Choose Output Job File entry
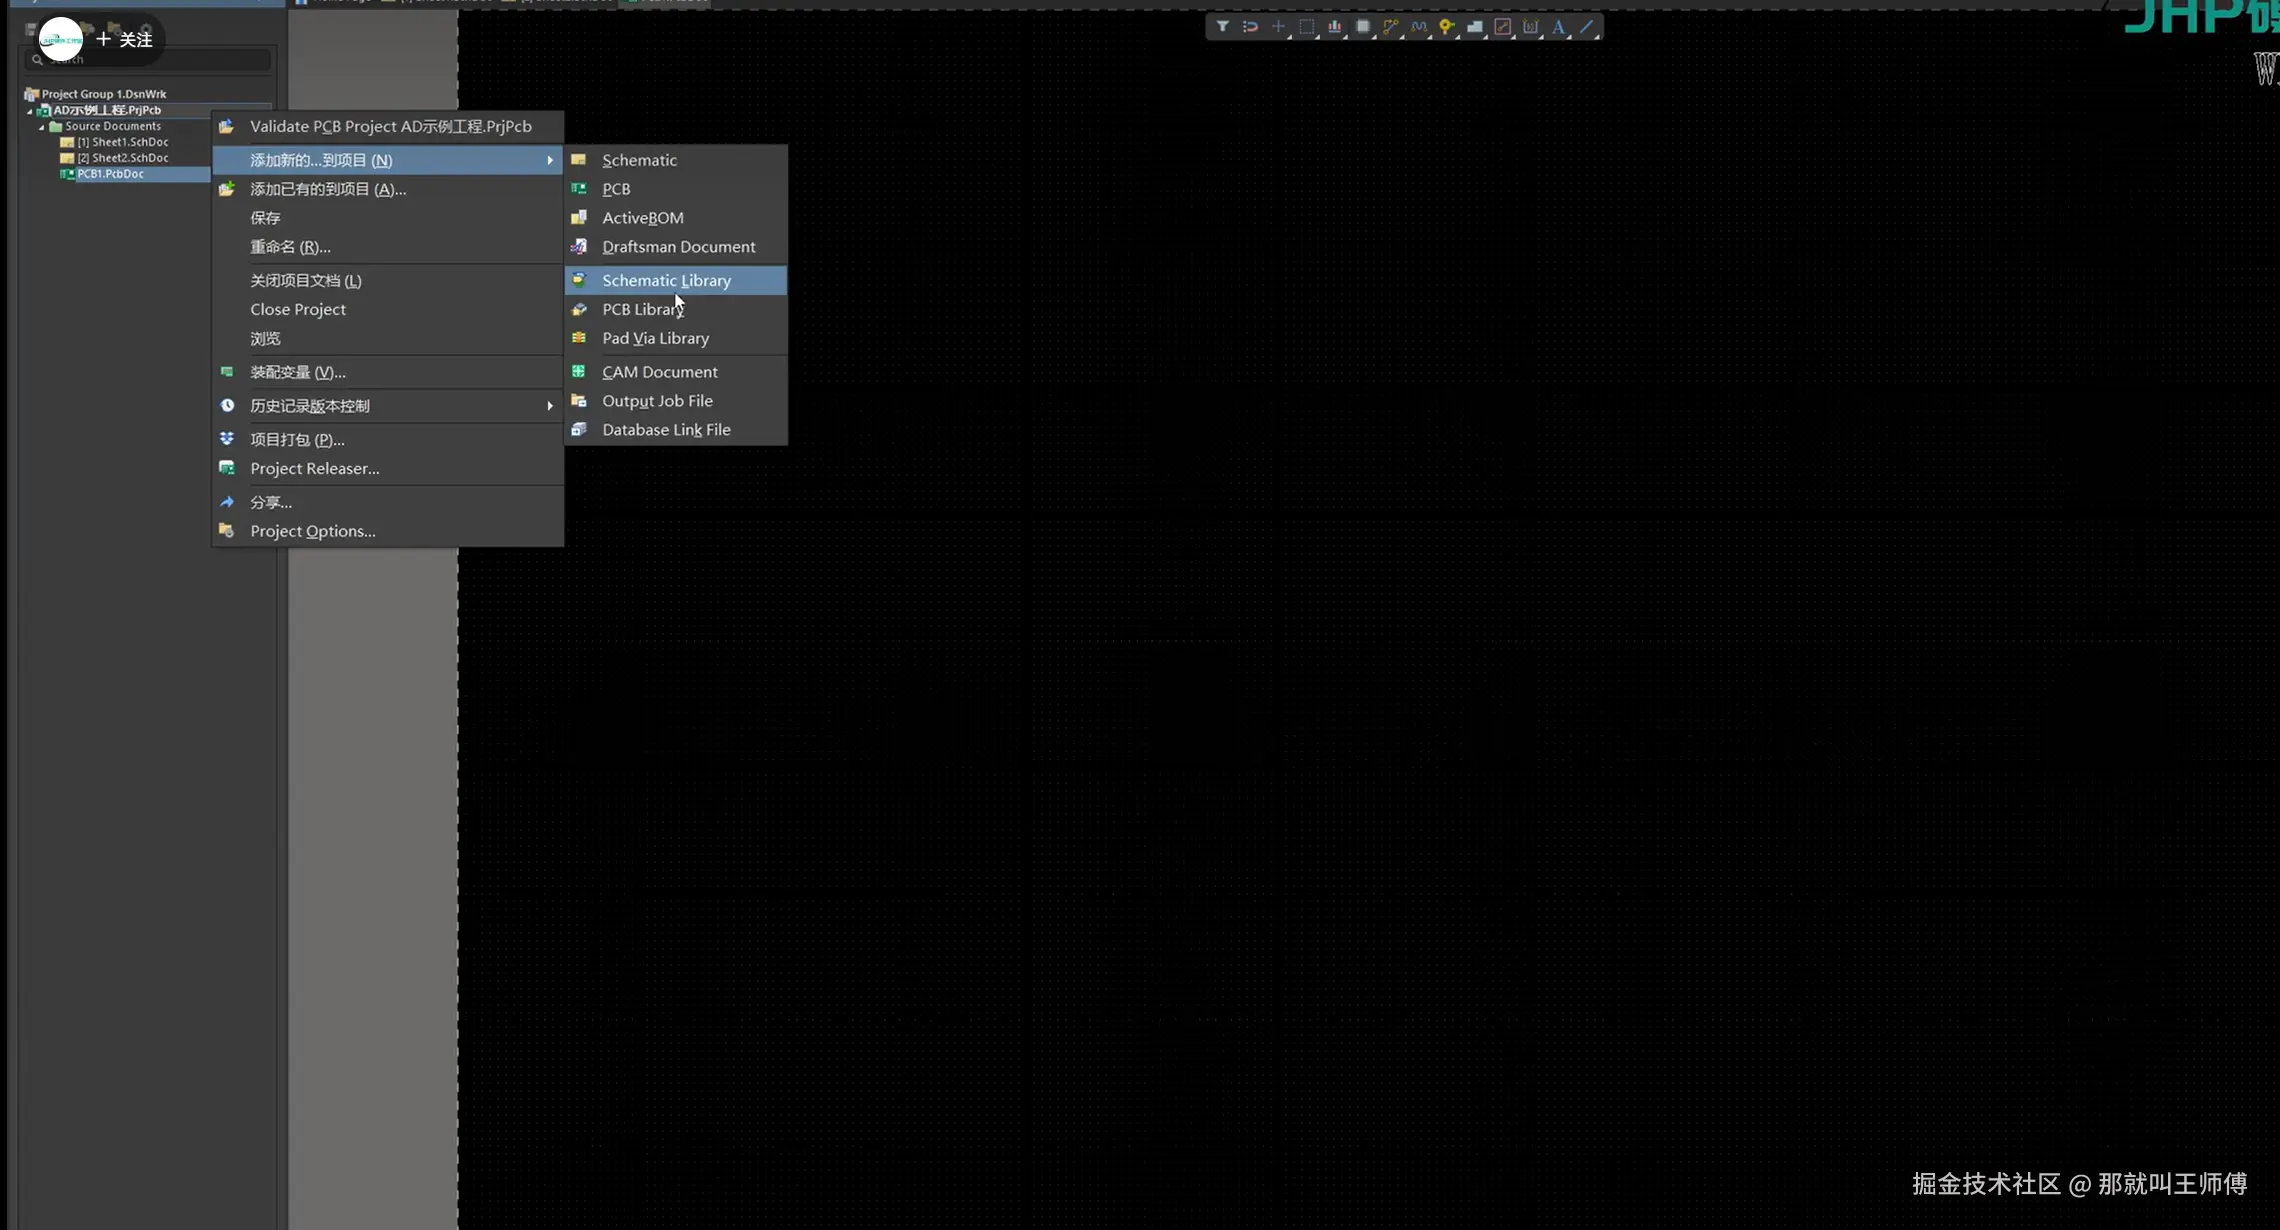This screenshot has width=2280, height=1230. (676, 401)
